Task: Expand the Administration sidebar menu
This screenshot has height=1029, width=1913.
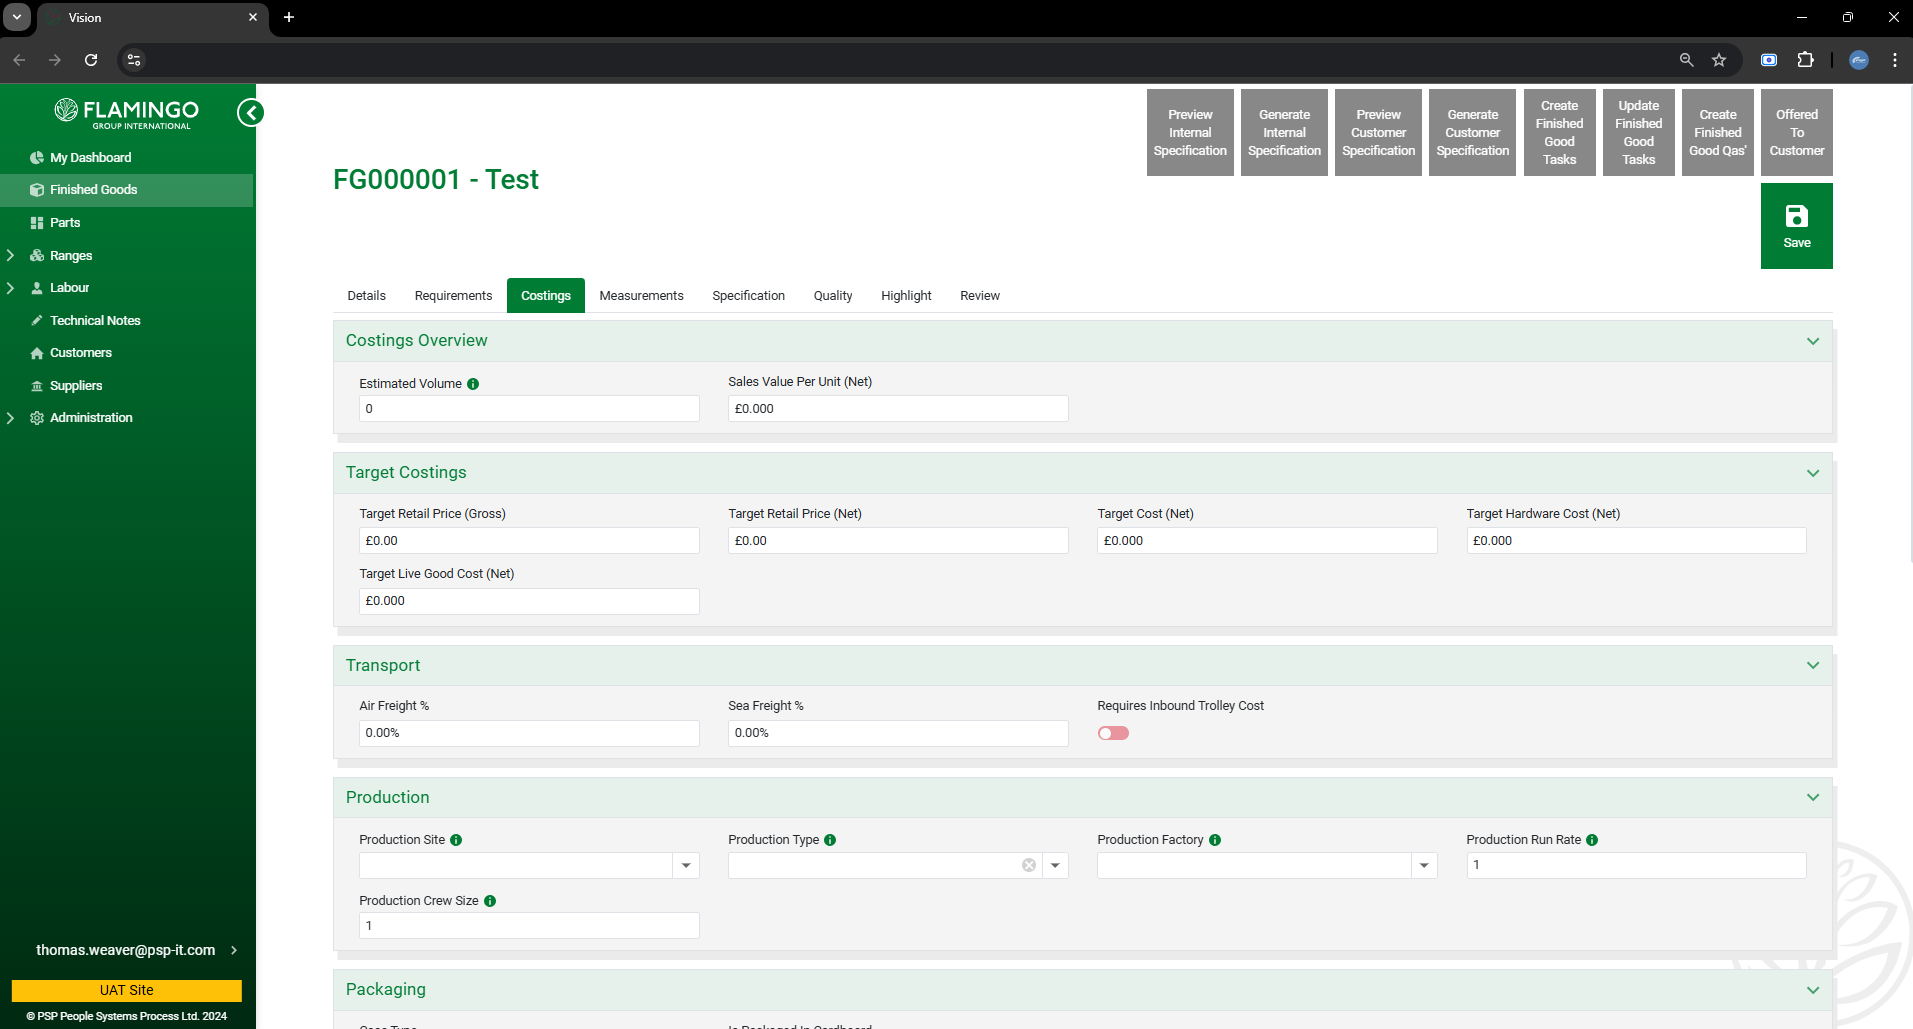Action: coord(10,418)
